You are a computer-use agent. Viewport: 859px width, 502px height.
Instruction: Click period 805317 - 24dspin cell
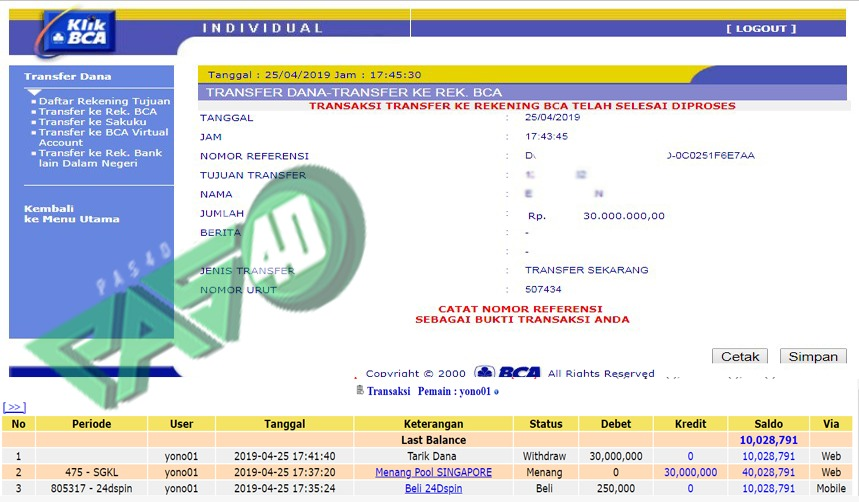tap(91, 488)
